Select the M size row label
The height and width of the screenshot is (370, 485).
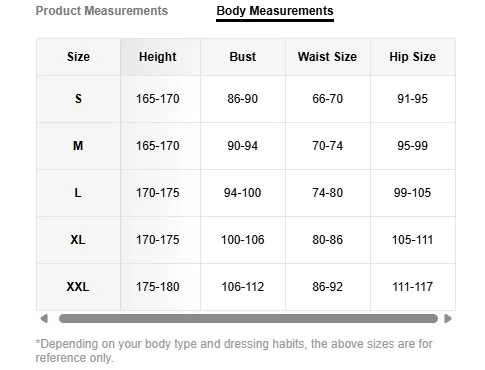pyautogui.click(x=78, y=146)
